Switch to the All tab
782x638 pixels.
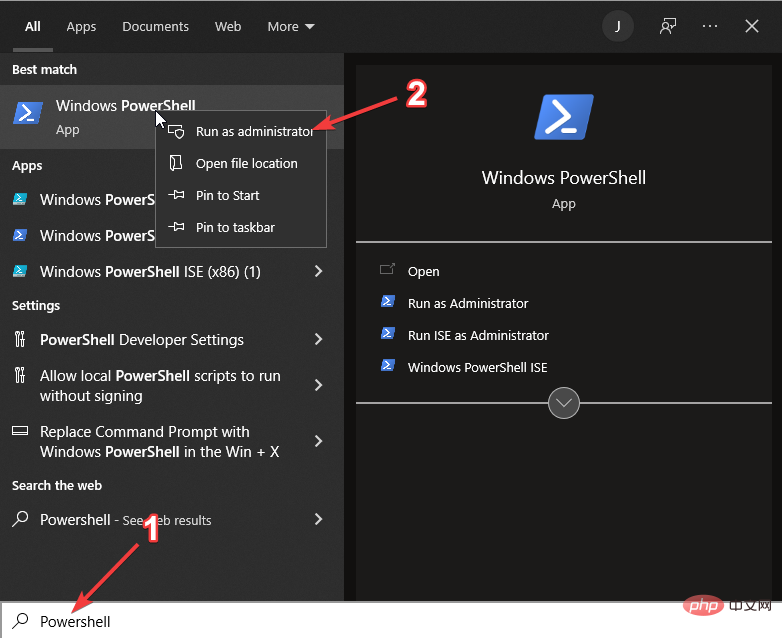[x=33, y=26]
